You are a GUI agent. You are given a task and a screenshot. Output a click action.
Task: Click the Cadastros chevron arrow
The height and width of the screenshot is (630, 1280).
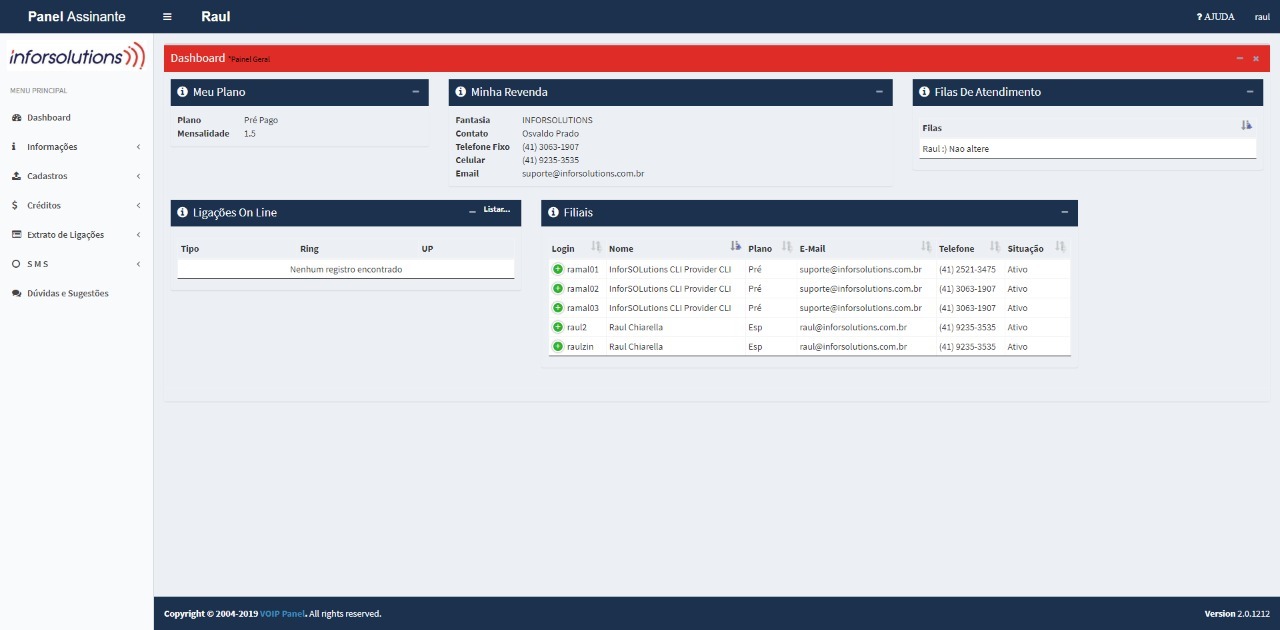tap(138, 176)
